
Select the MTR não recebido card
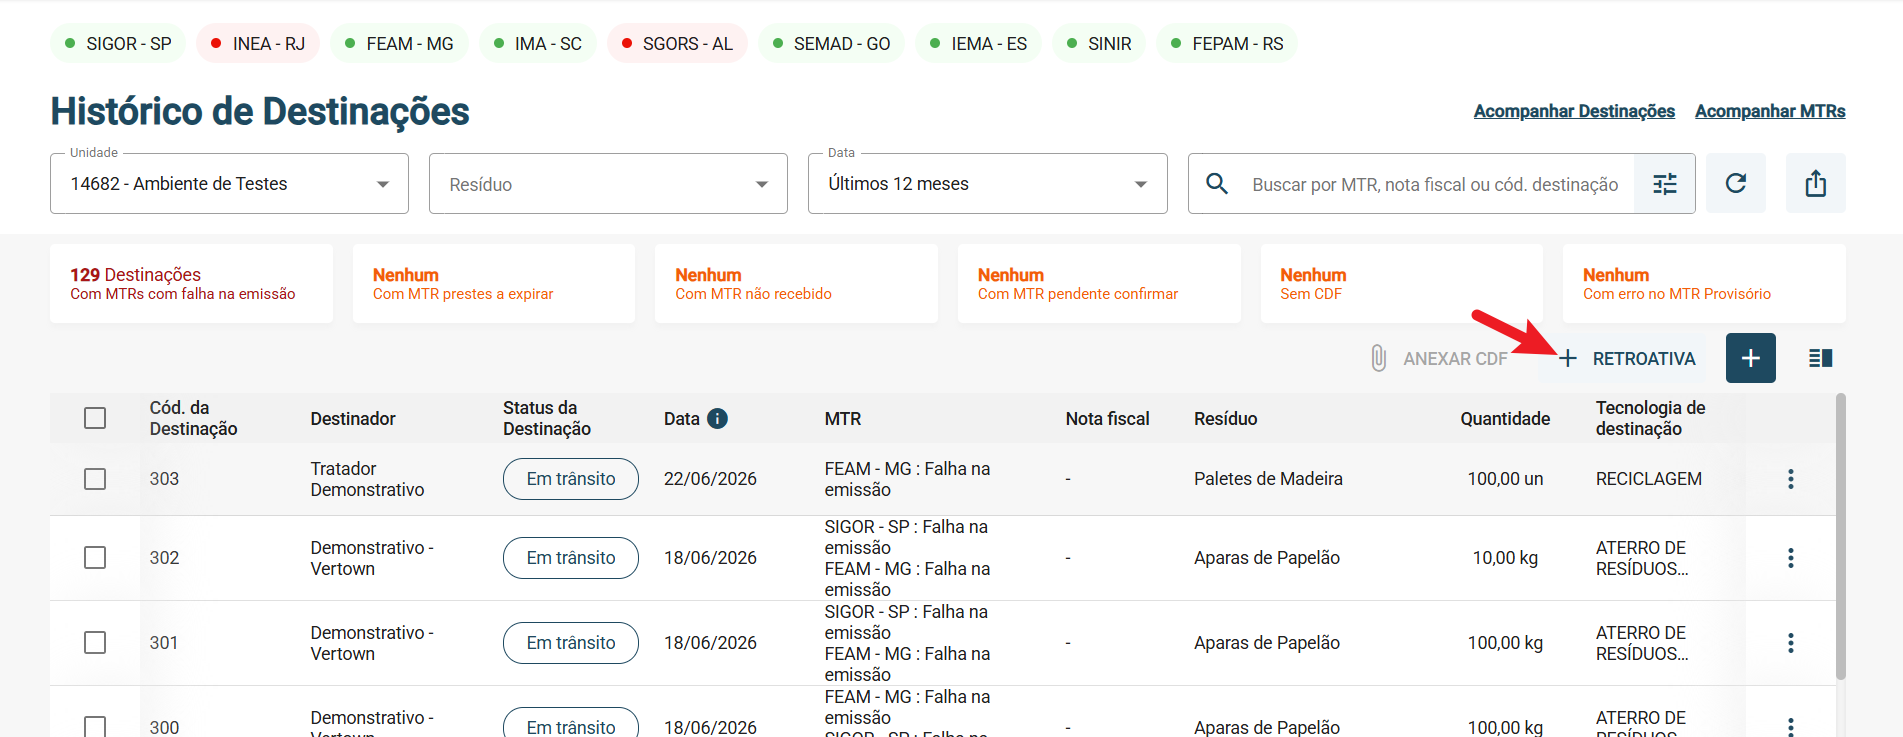[x=796, y=284]
